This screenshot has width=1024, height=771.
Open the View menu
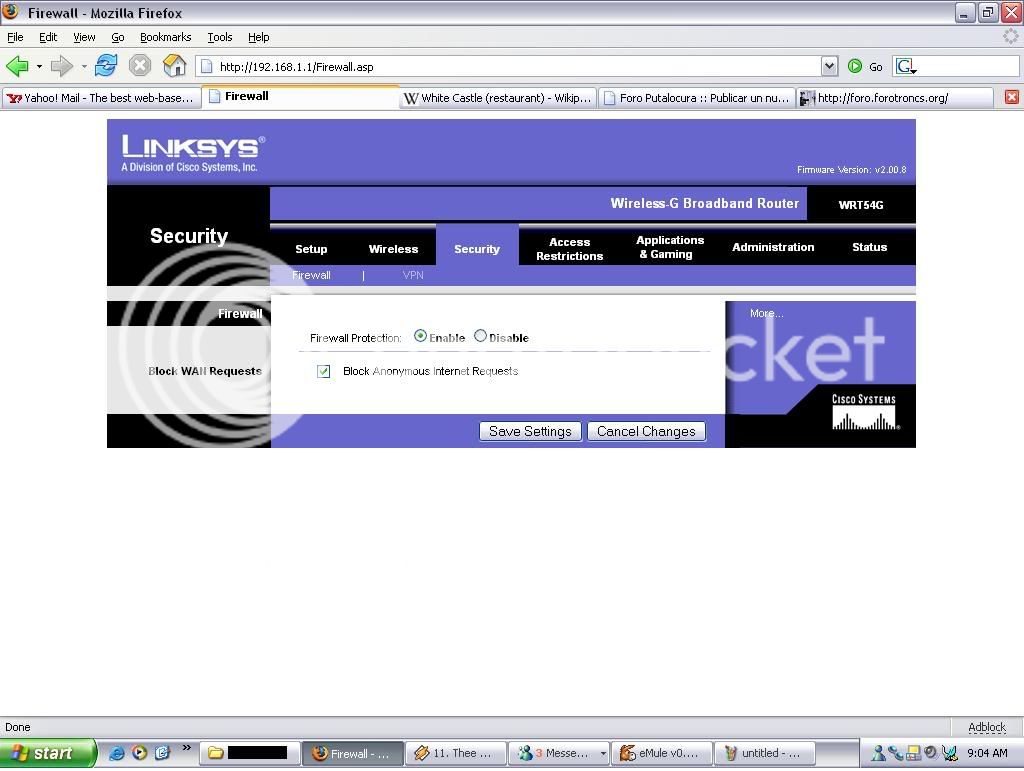coord(84,37)
